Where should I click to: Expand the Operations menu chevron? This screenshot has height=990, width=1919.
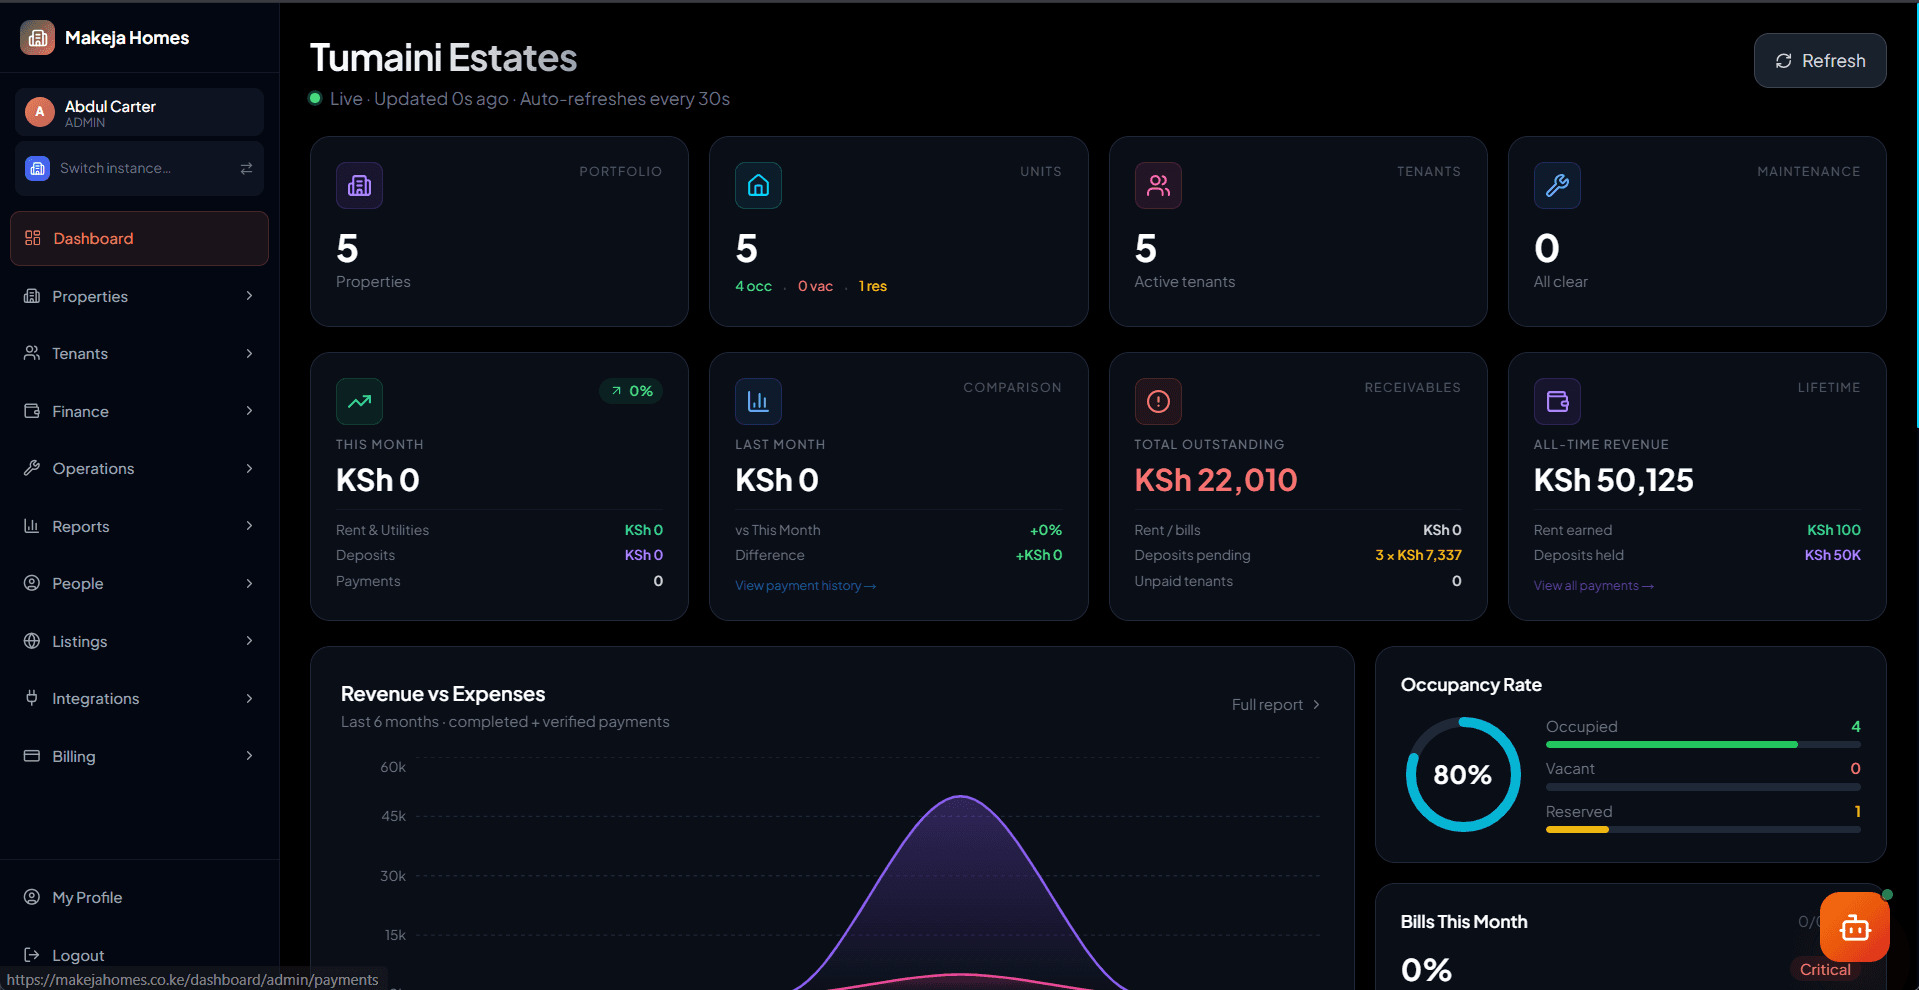(x=249, y=468)
